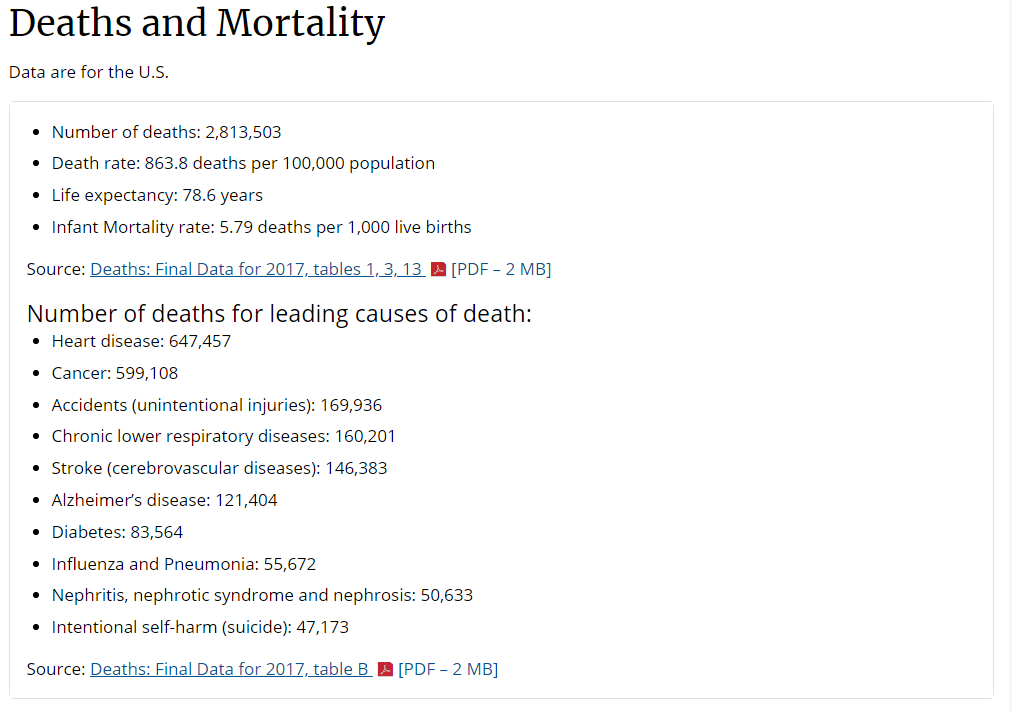Viewport: 1012px width, 711px height.
Task: Click the Alzheimer's disease: 121,404 entry
Action: pyautogui.click(x=165, y=500)
